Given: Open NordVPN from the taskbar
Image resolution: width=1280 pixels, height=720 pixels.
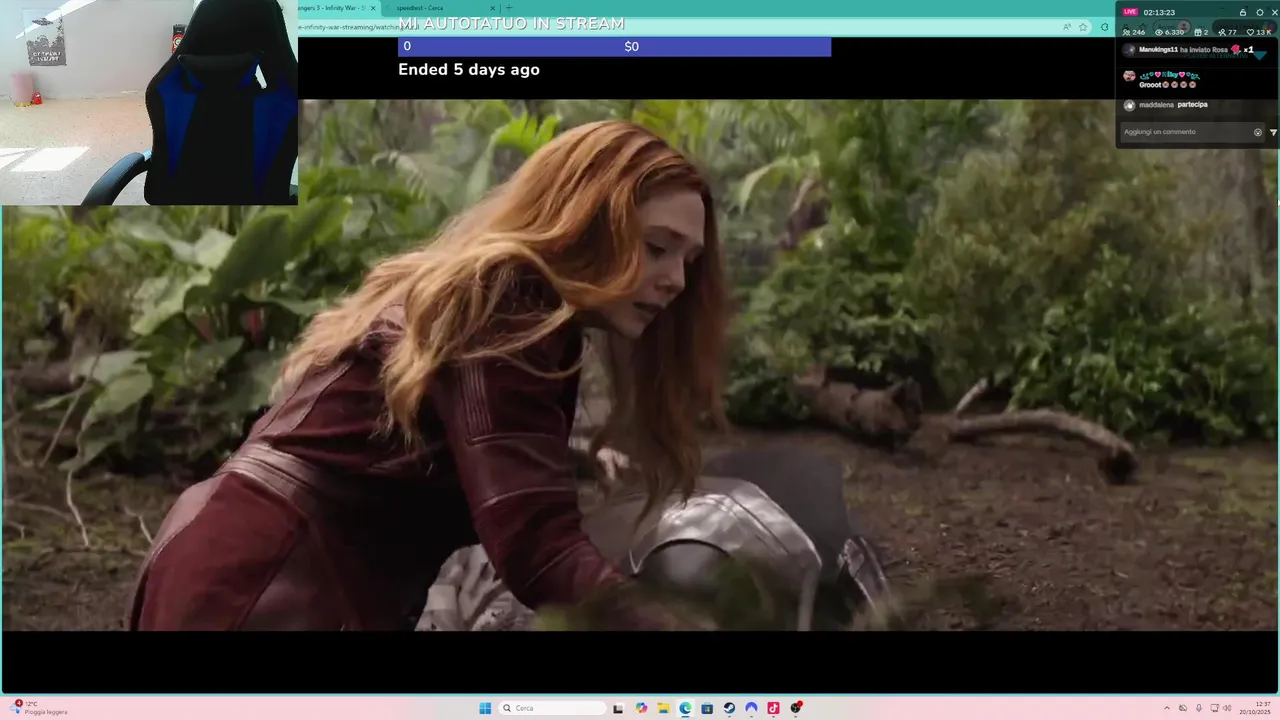Looking at the screenshot, I should click(751, 708).
